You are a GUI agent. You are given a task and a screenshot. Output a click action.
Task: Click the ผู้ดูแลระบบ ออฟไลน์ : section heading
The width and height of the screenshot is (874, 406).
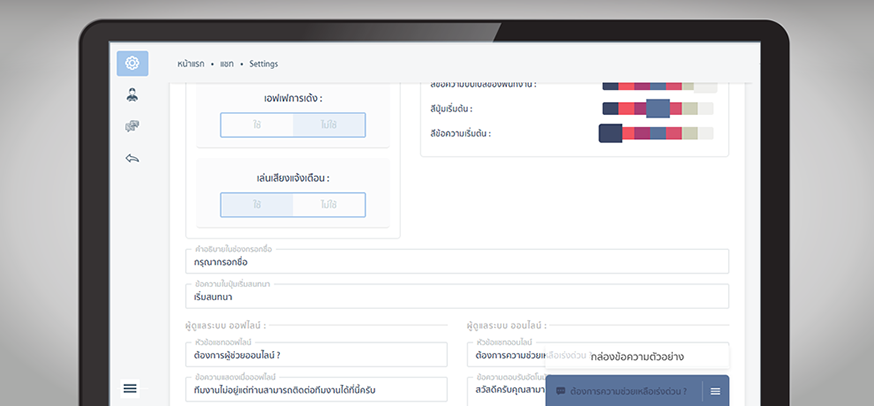click(x=225, y=325)
